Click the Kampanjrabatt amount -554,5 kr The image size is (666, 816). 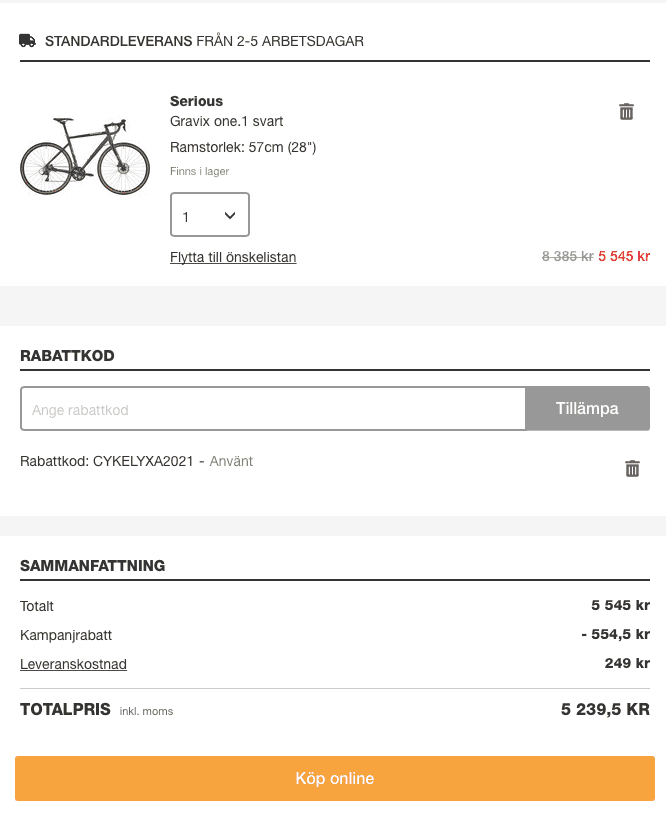(615, 634)
